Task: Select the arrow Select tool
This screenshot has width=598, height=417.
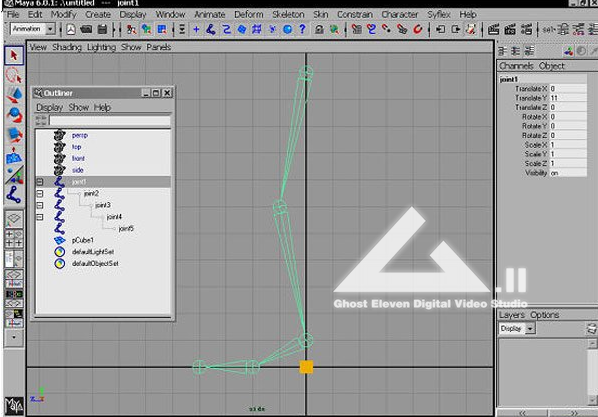Action: coord(14,55)
